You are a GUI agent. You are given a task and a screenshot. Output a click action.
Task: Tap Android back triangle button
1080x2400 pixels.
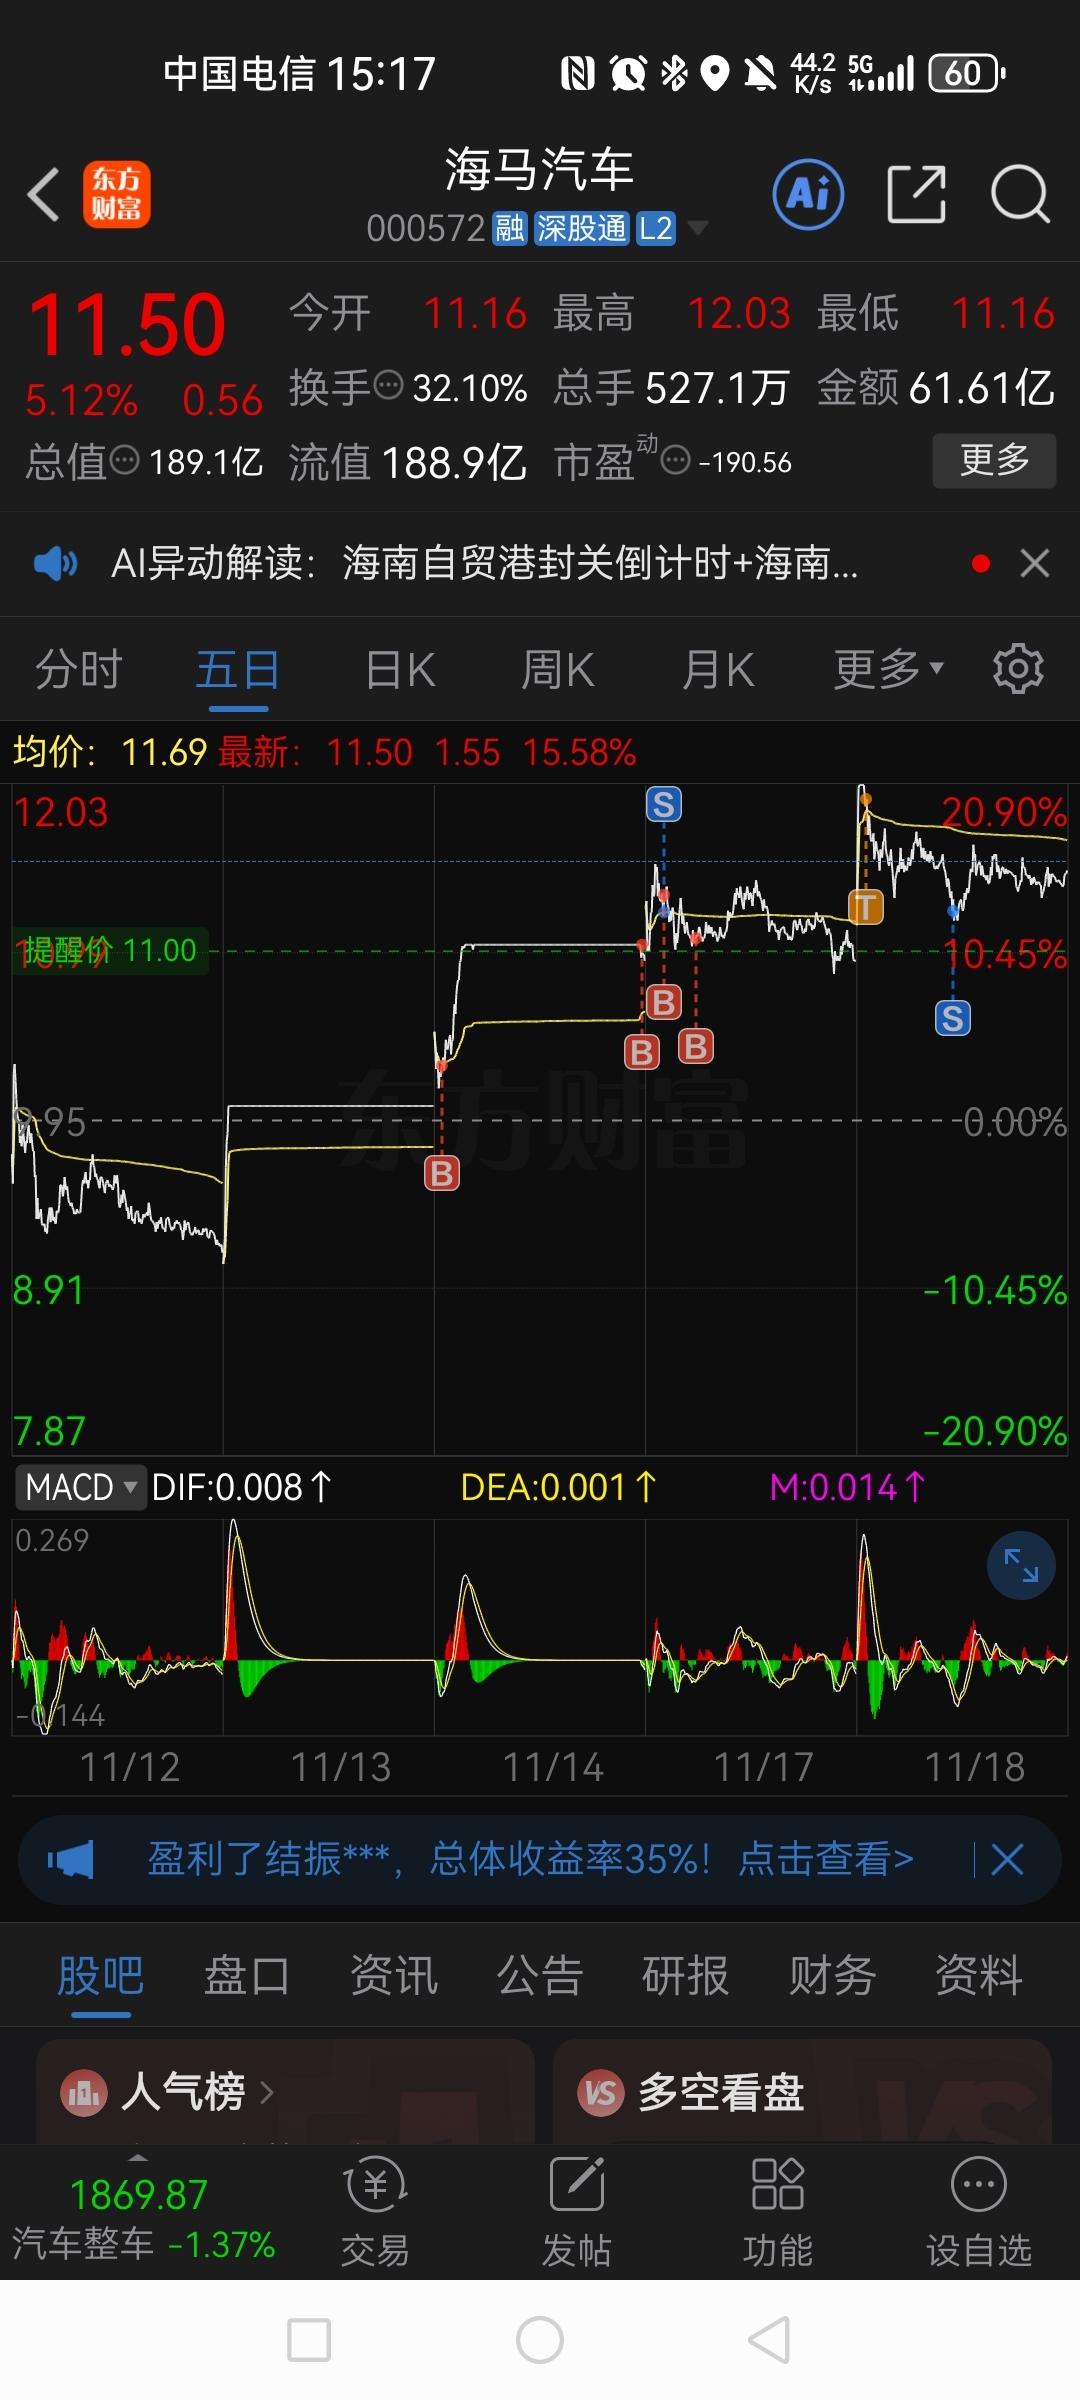coord(770,2340)
